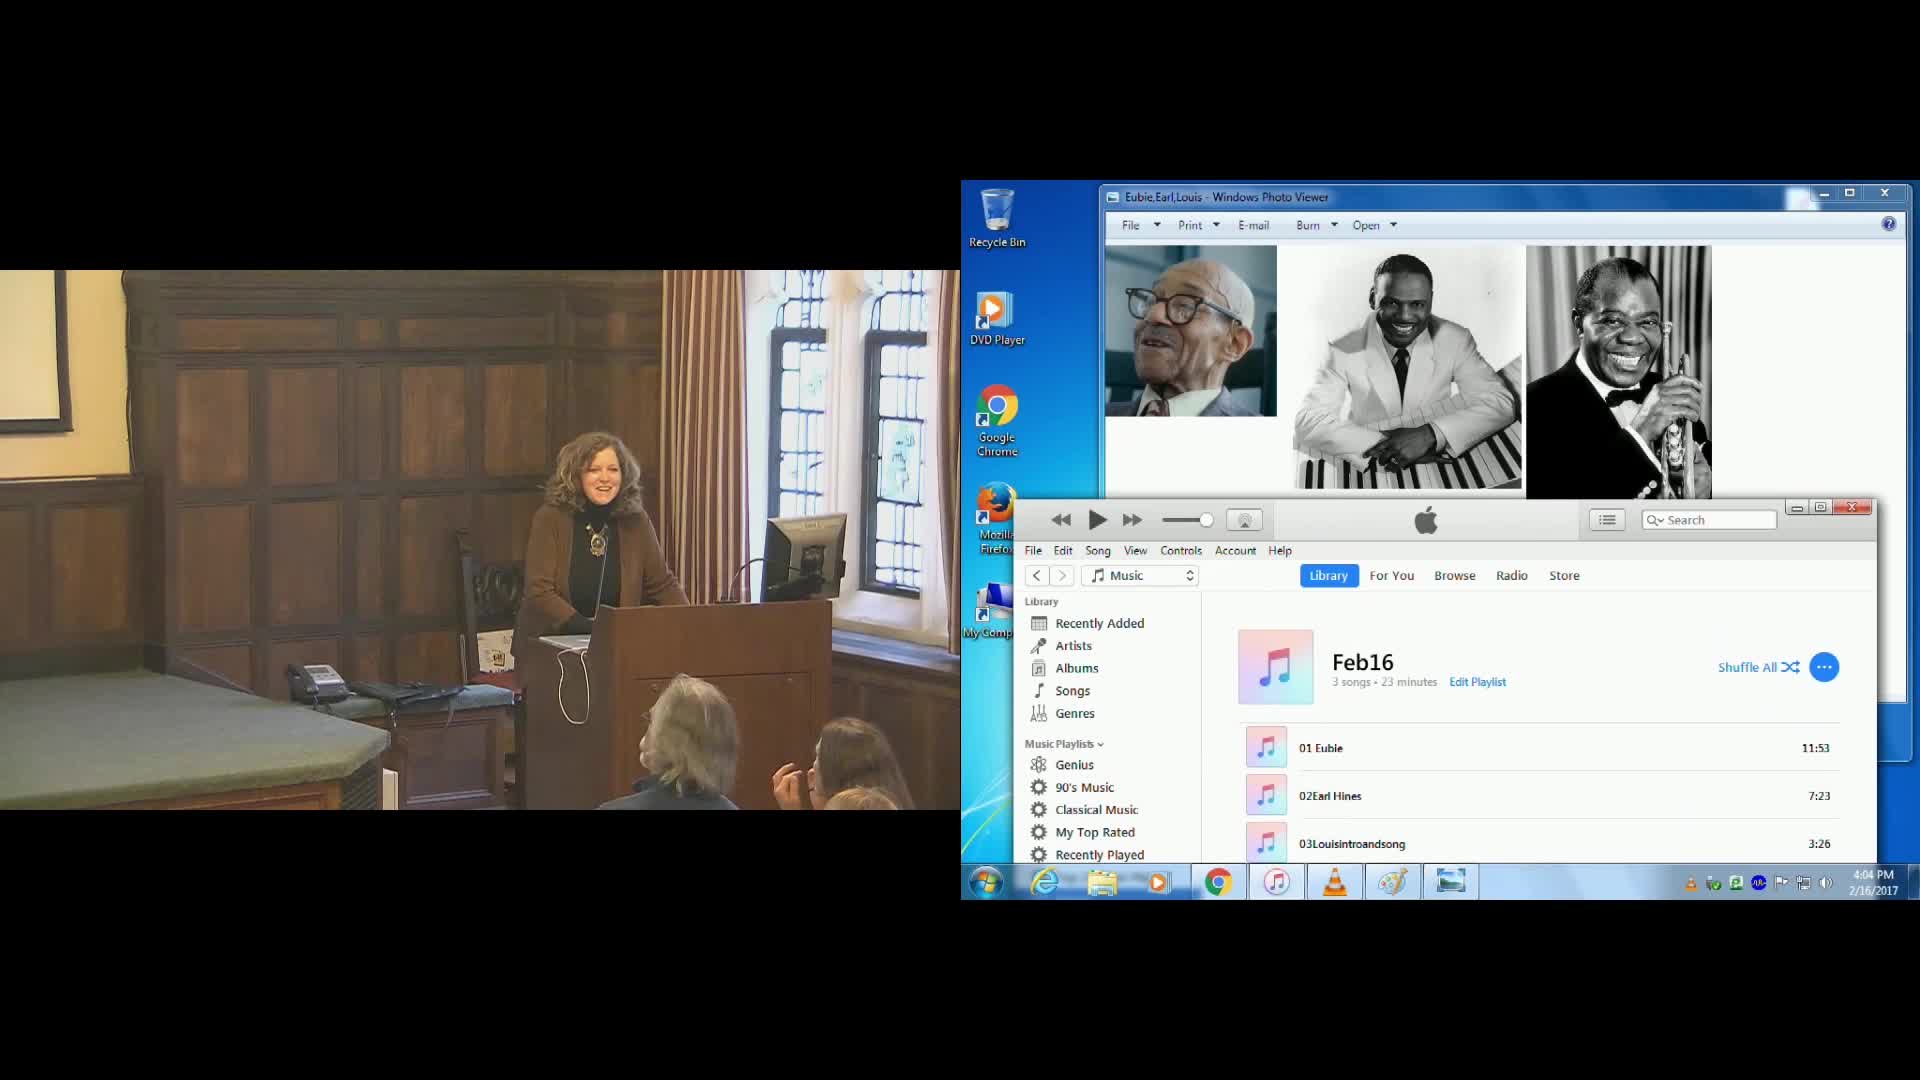1920x1080 pixels.
Task: Open the My Top Rated playlist
Action: (x=1095, y=833)
